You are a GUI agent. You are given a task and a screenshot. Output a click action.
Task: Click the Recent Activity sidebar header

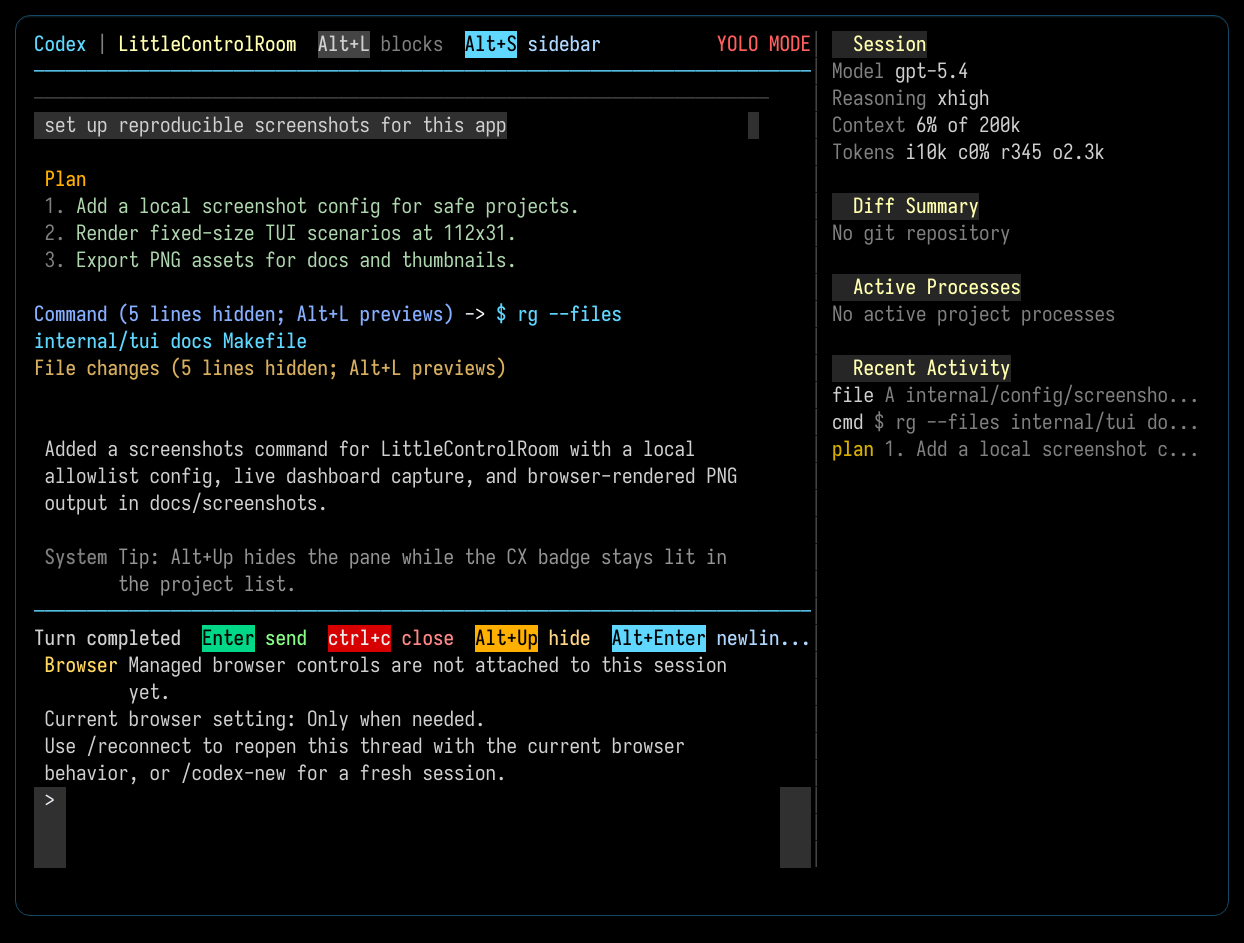(922, 368)
